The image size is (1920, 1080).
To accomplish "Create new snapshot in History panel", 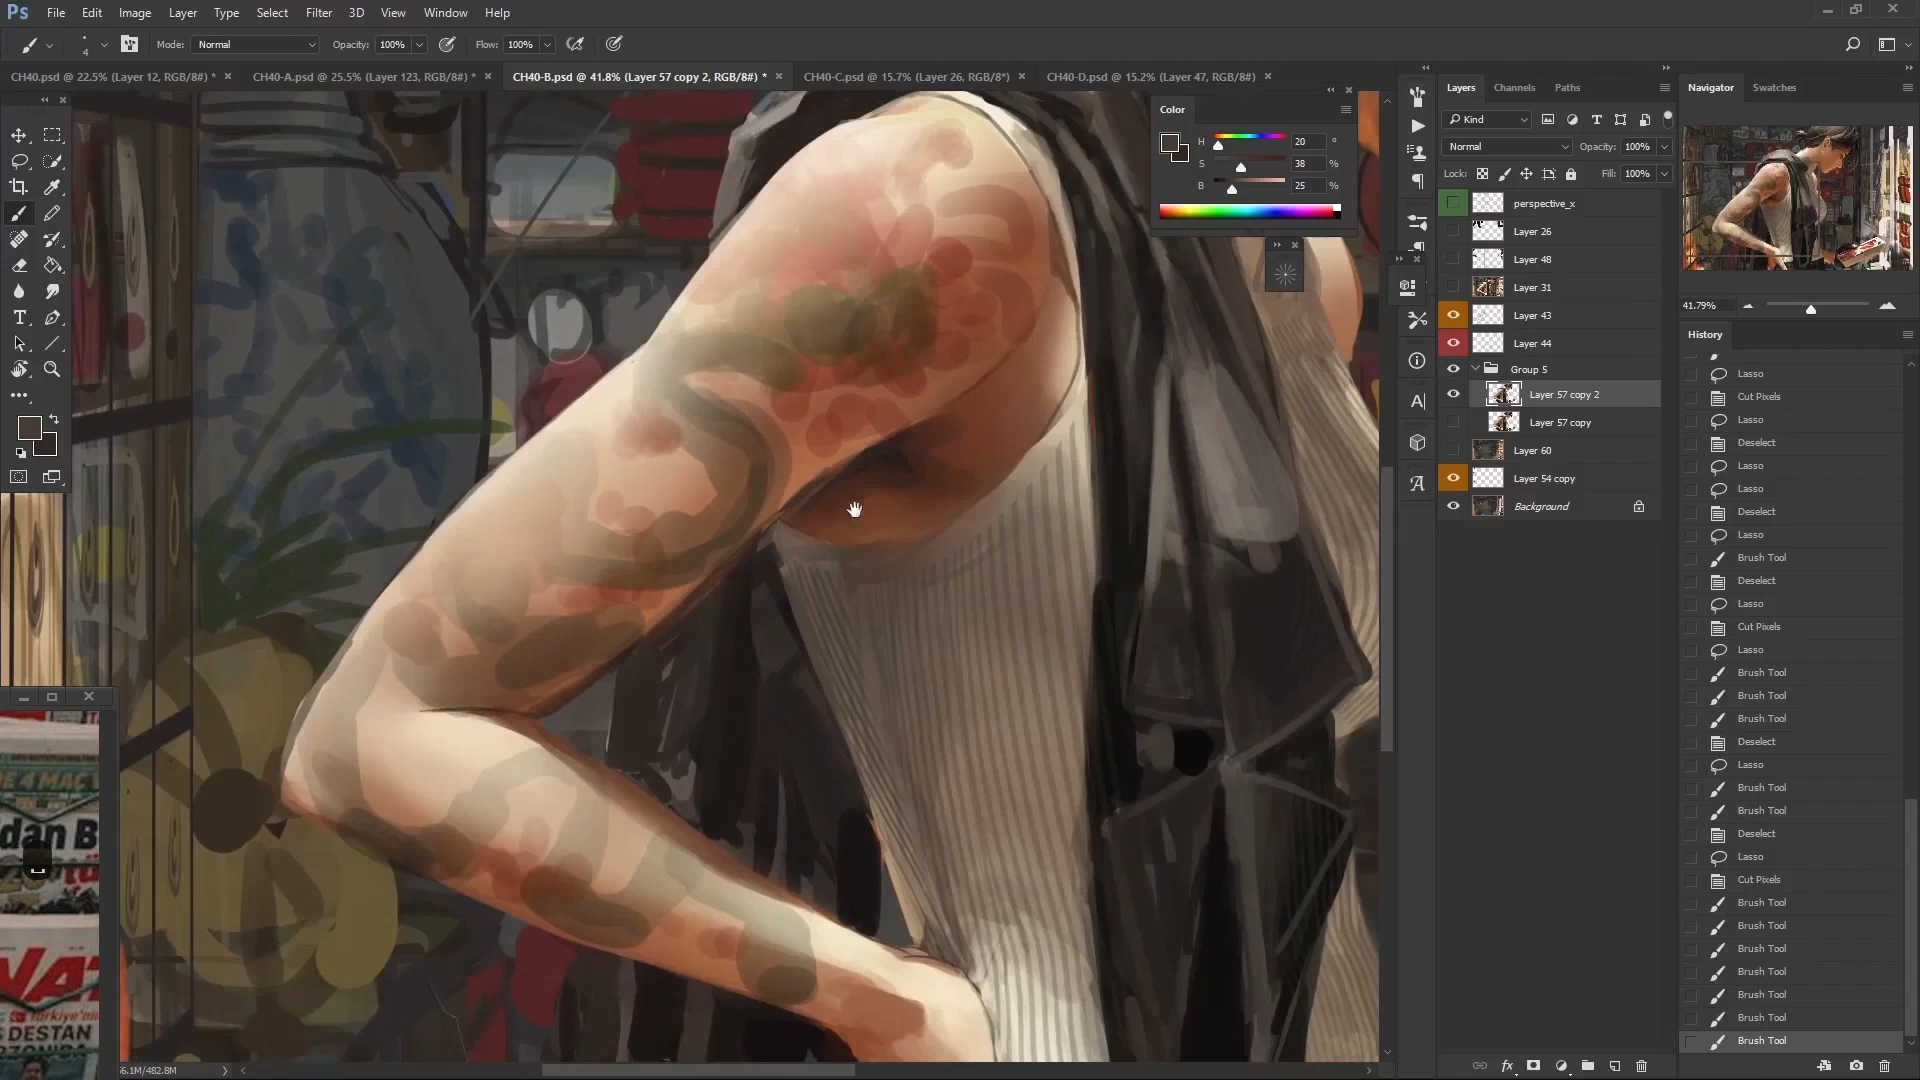I will tap(1856, 1066).
